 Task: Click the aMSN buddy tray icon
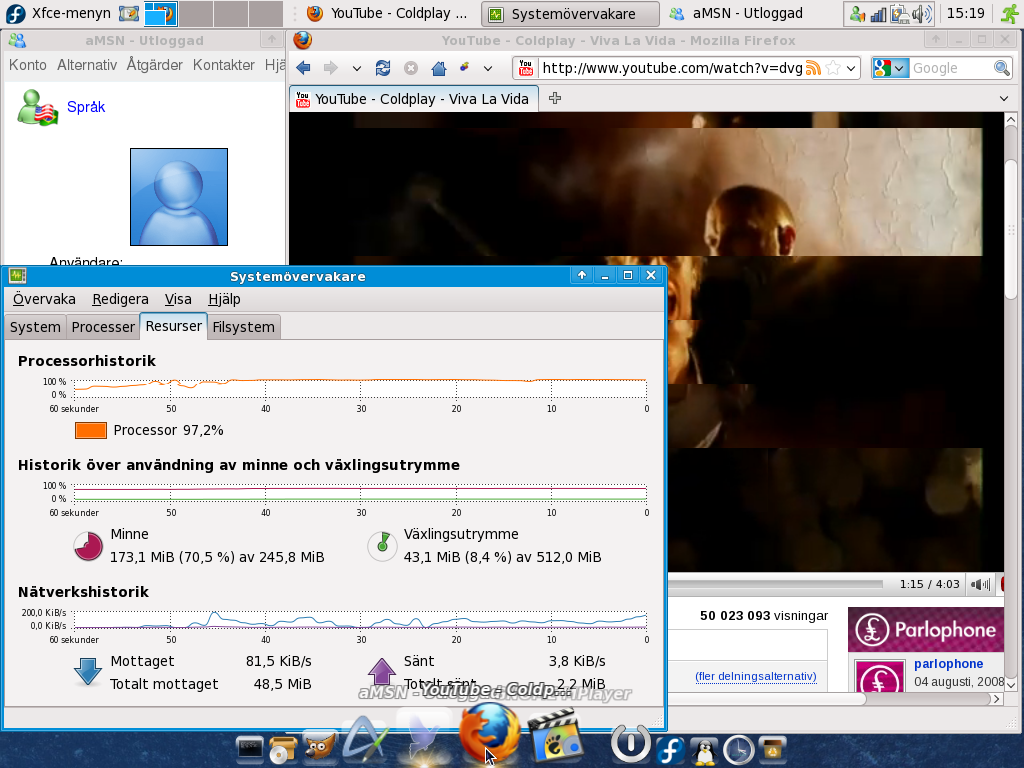tap(857, 14)
